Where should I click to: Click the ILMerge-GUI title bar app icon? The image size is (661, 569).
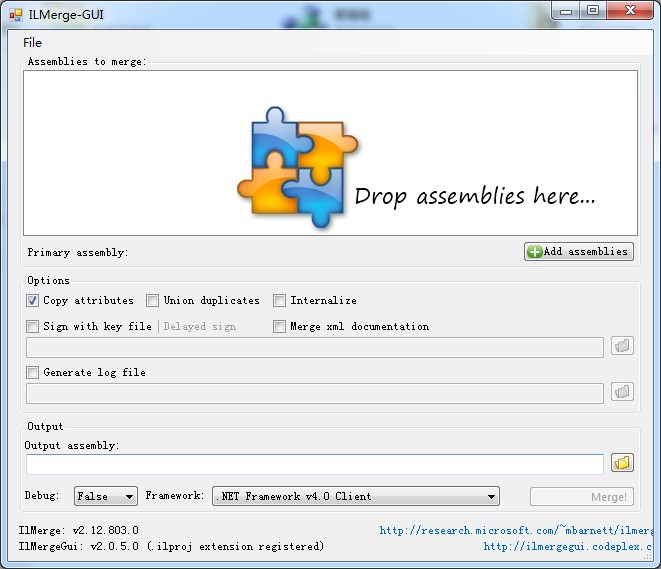tap(16, 15)
